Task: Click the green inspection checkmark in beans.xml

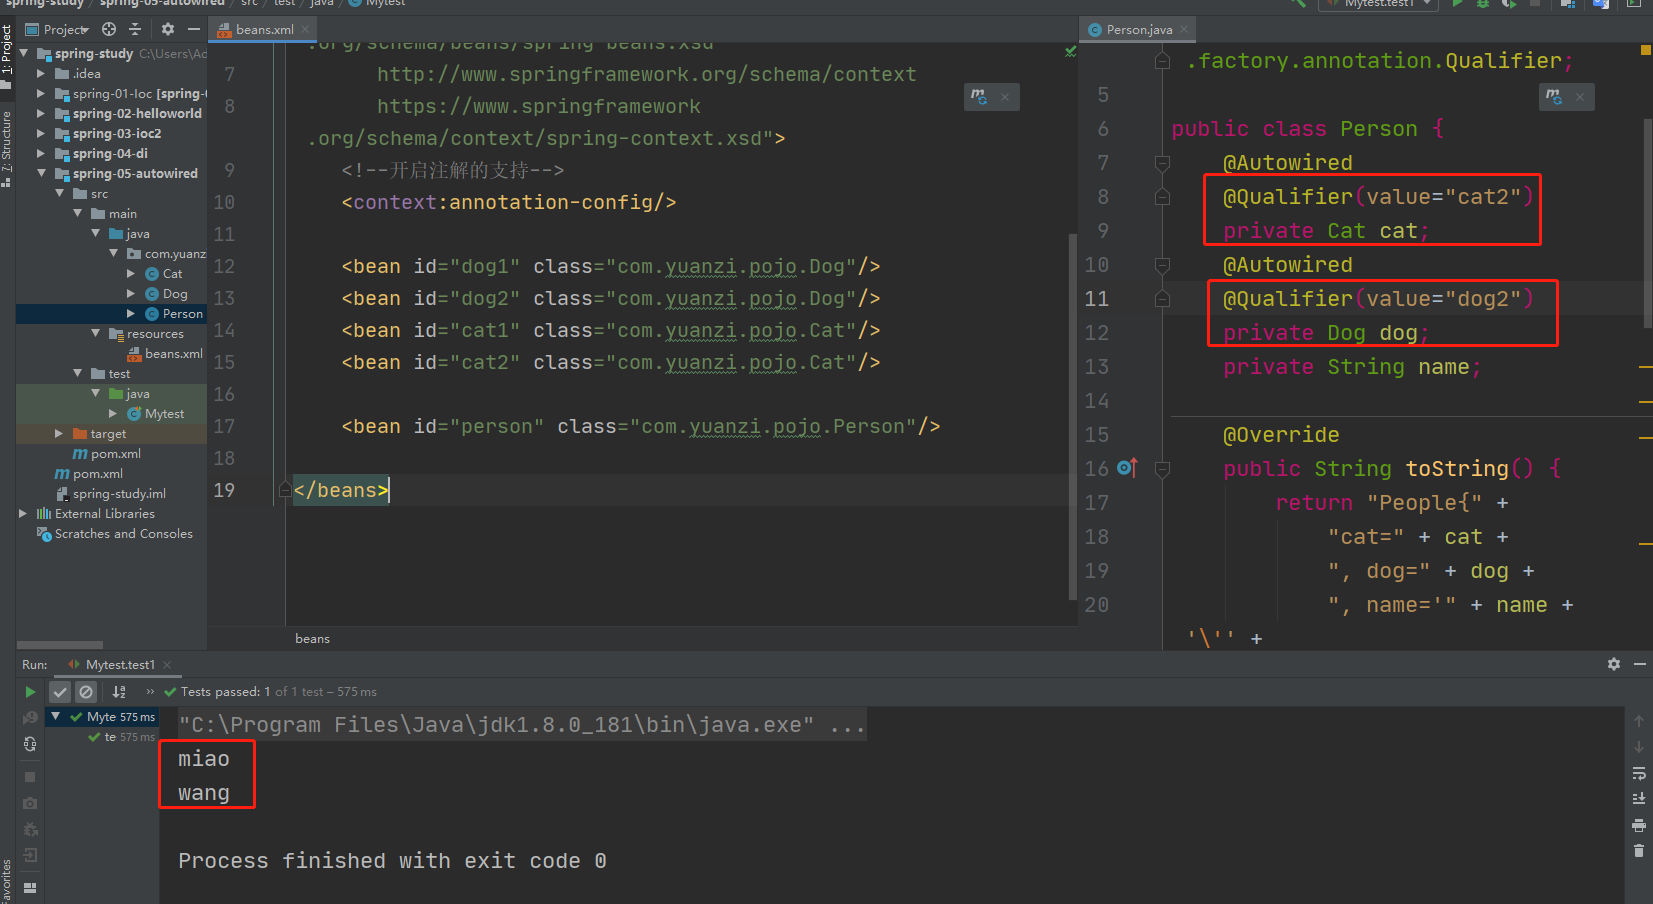Action: click(1071, 51)
